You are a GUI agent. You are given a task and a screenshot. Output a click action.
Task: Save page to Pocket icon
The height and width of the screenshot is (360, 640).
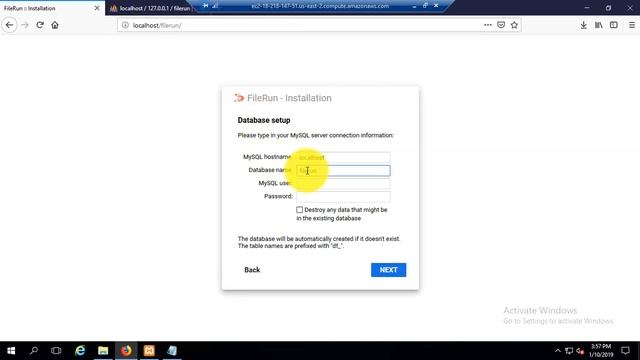[501, 25]
